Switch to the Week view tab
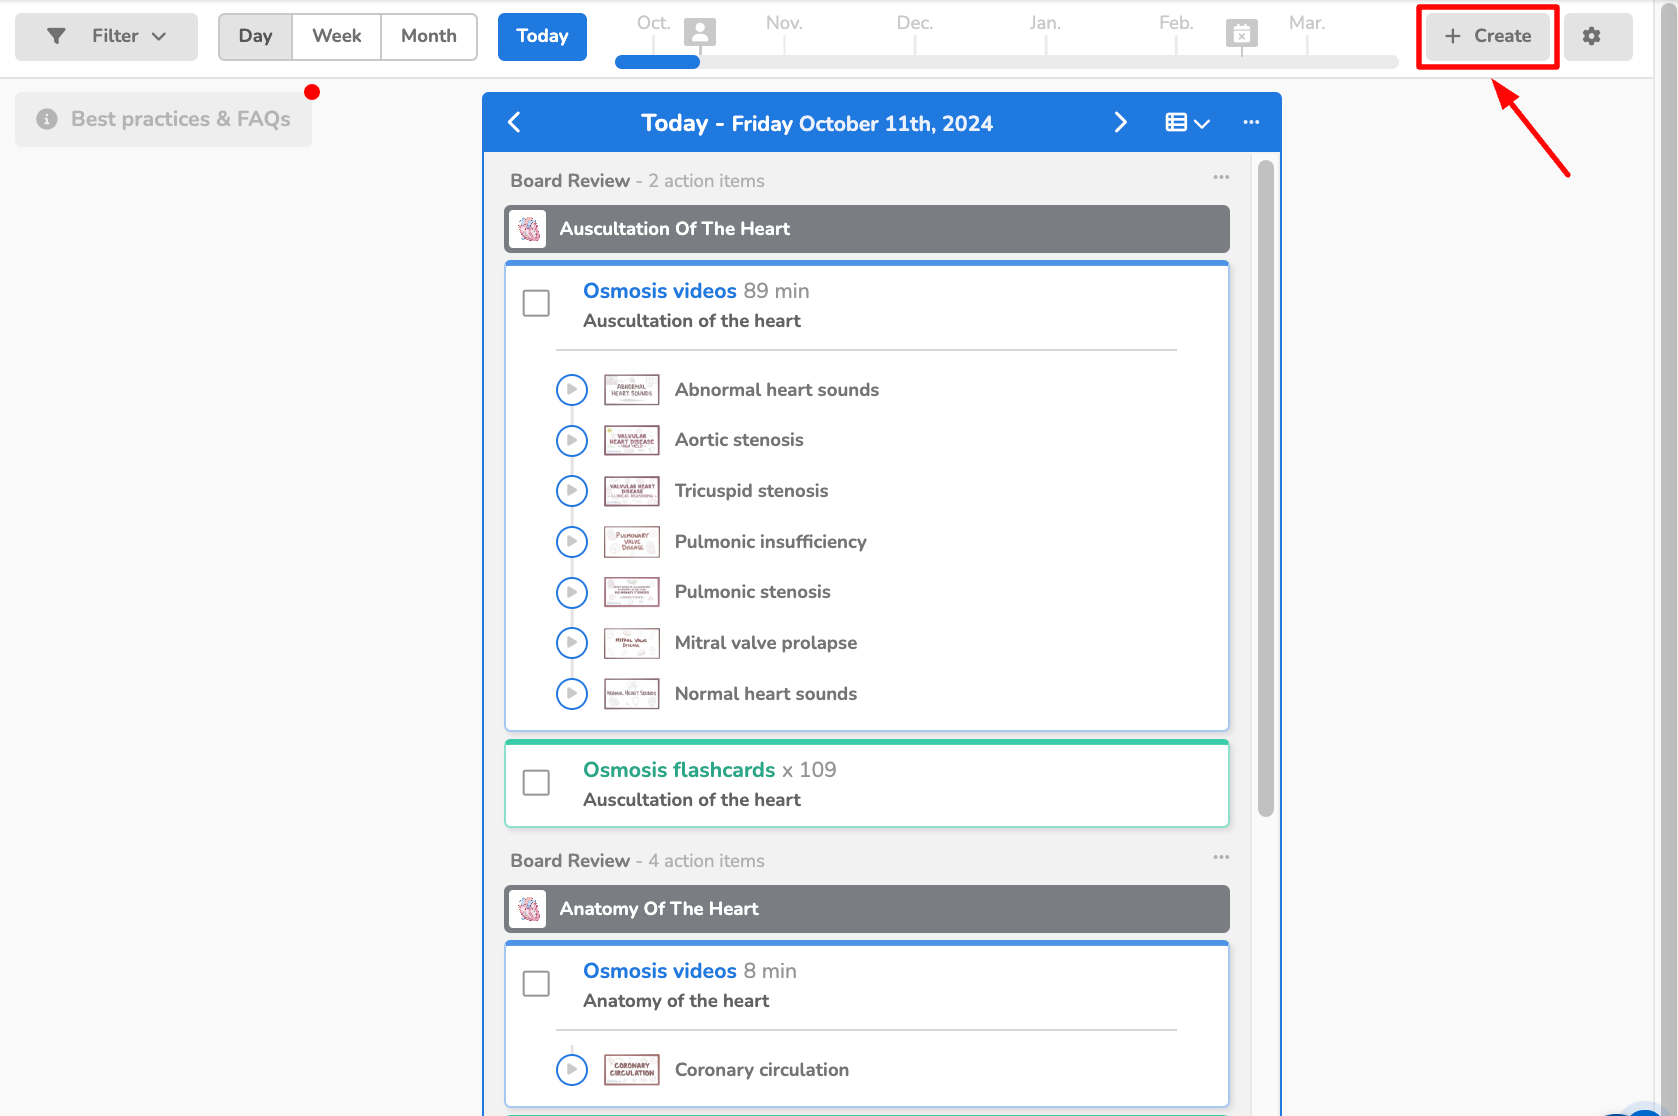The width and height of the screenshot is (1678, 1116). (336, 36)
